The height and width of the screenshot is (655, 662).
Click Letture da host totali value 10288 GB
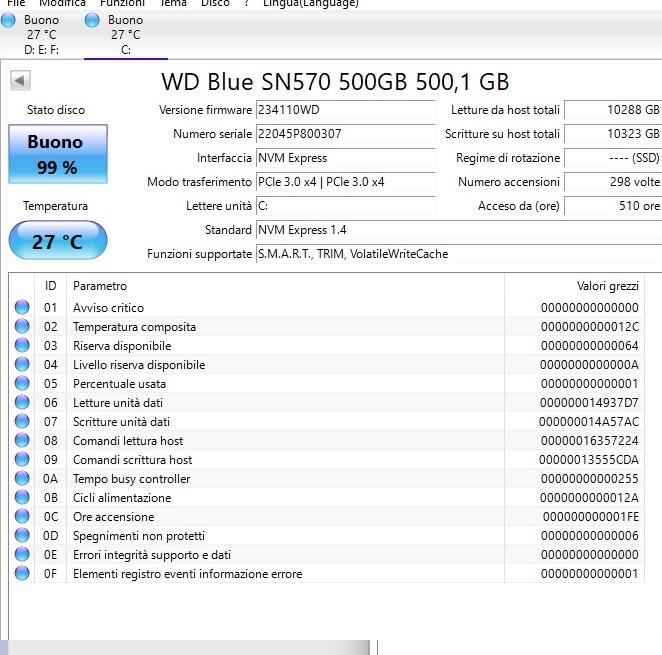(613, 110)
